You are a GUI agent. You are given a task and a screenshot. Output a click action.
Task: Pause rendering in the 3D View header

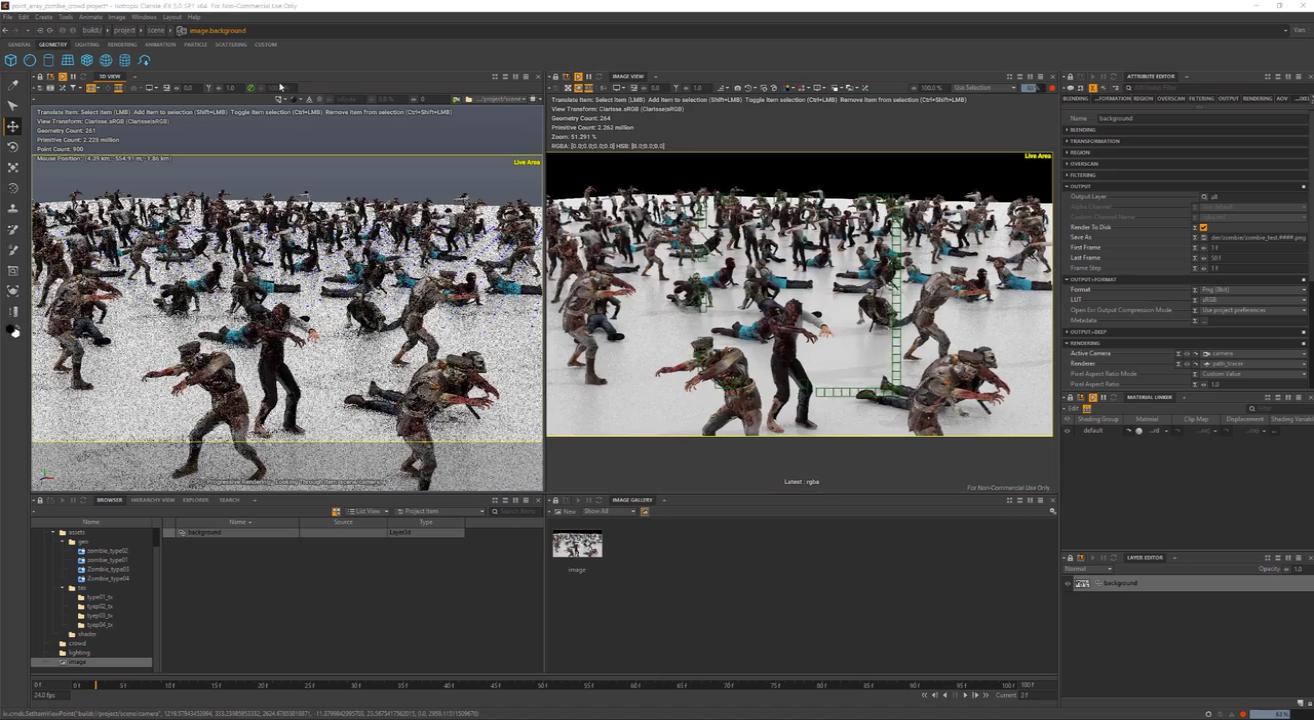tap(72, 76)
